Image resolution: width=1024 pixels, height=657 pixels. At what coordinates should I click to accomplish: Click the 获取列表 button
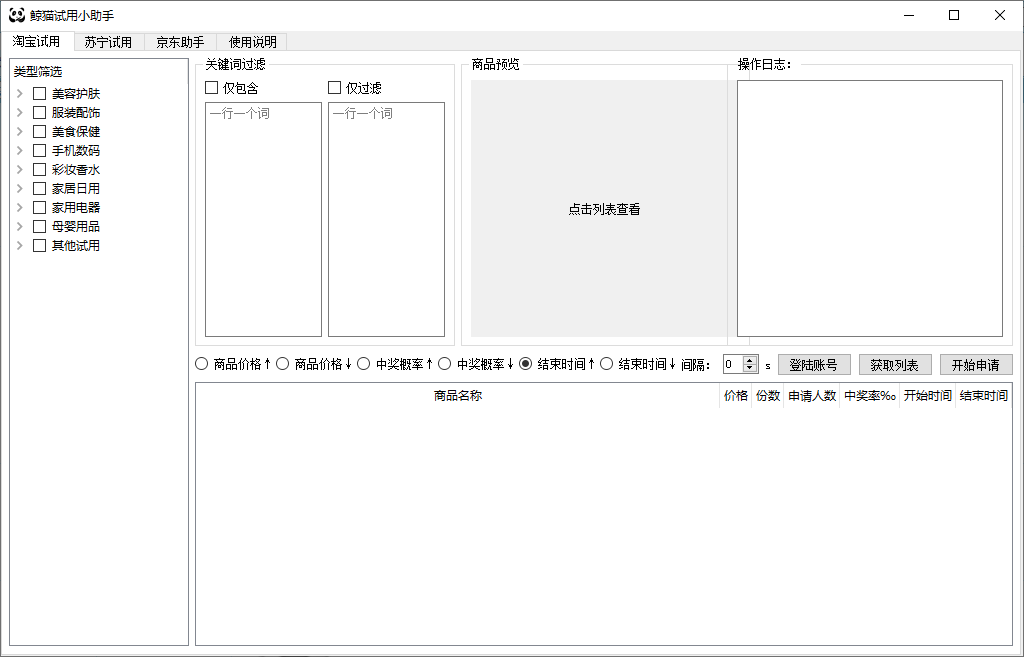(x=895, y=365)
